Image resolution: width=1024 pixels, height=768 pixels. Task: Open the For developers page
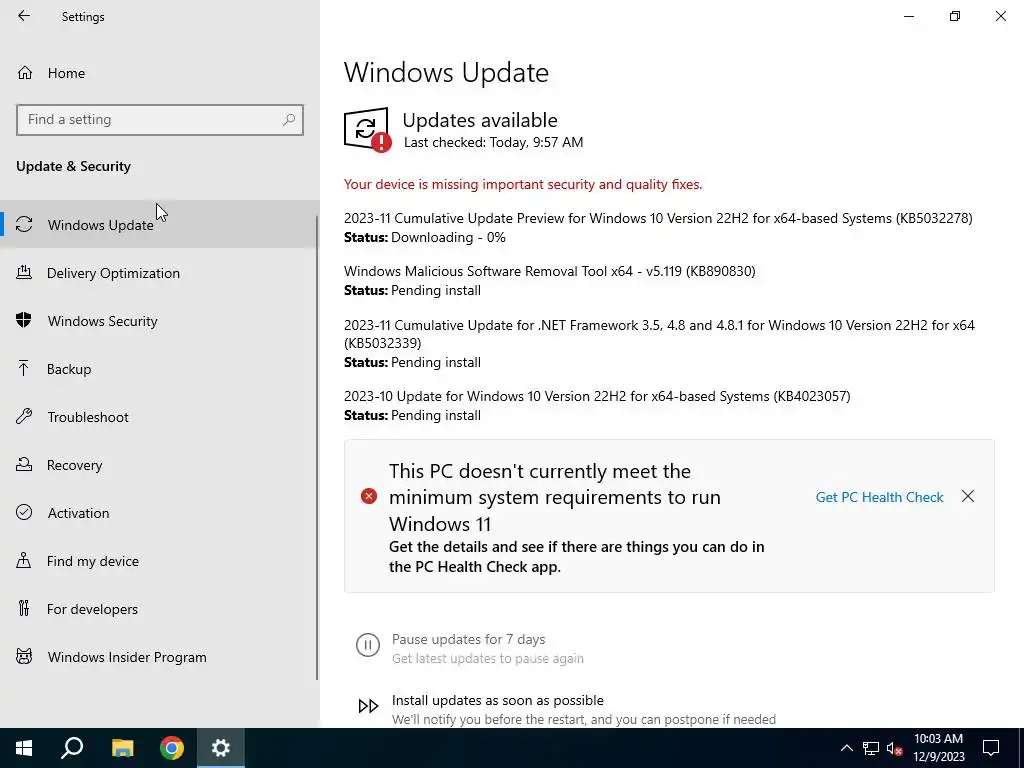pos(159,609)
